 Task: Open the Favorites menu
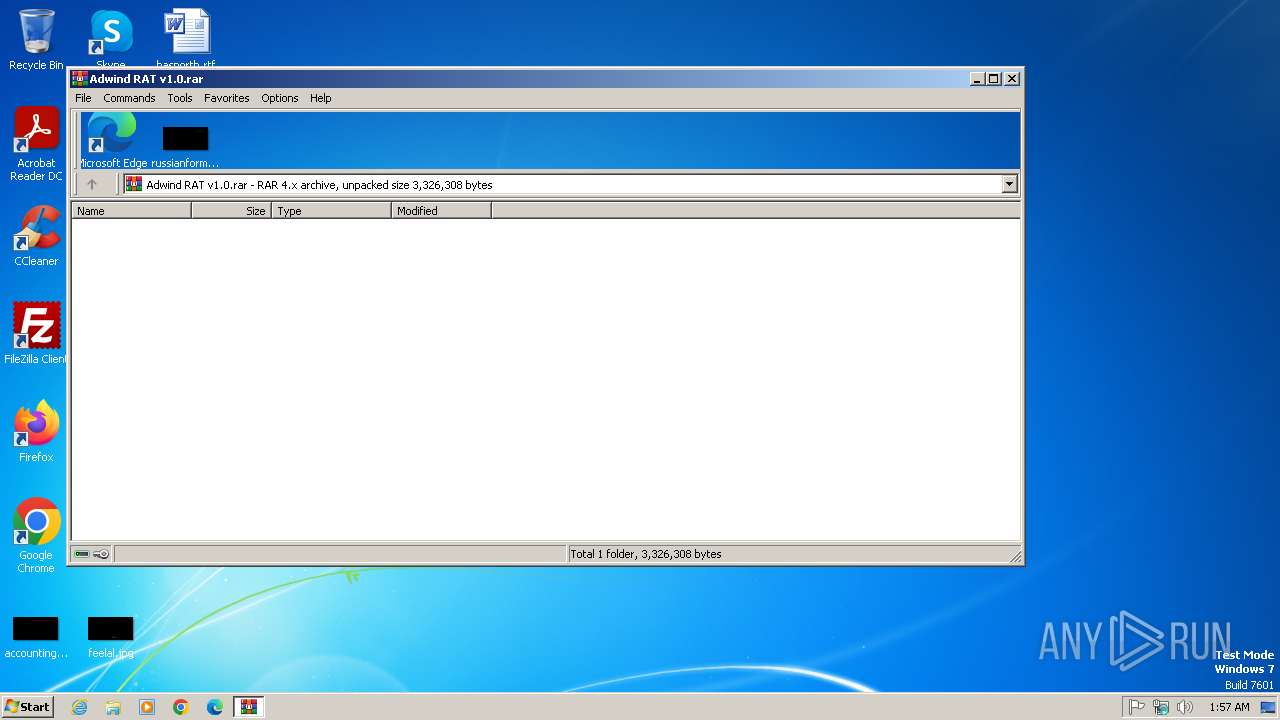pyautogui.click(x=227, y=98)
